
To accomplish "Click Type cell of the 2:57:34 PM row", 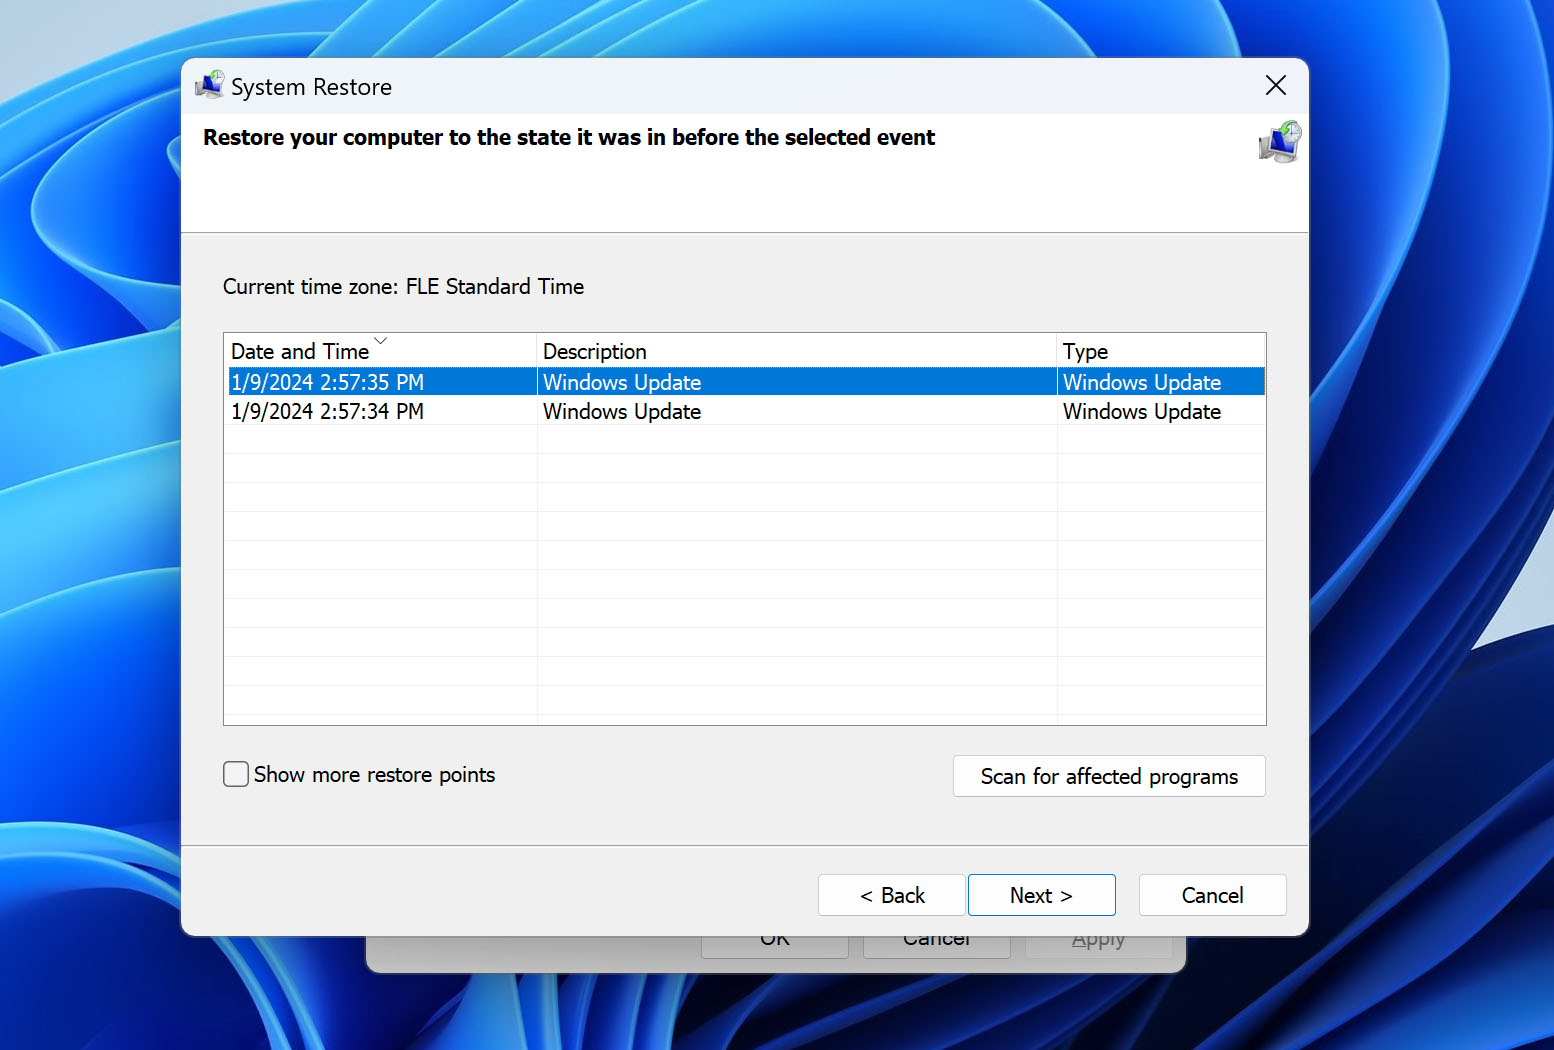I will [x=1161, y=411].
